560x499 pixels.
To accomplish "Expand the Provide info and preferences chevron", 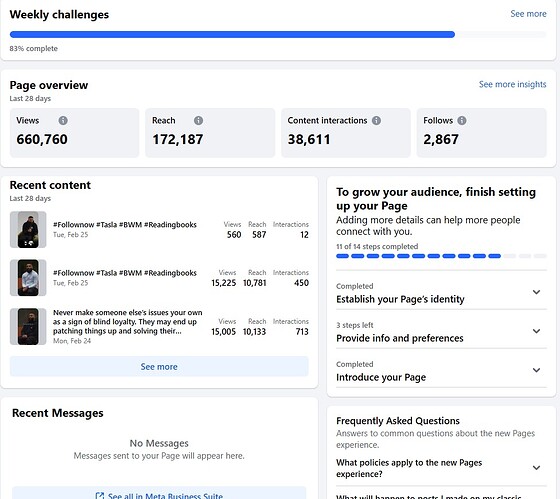I will (536, 331).
